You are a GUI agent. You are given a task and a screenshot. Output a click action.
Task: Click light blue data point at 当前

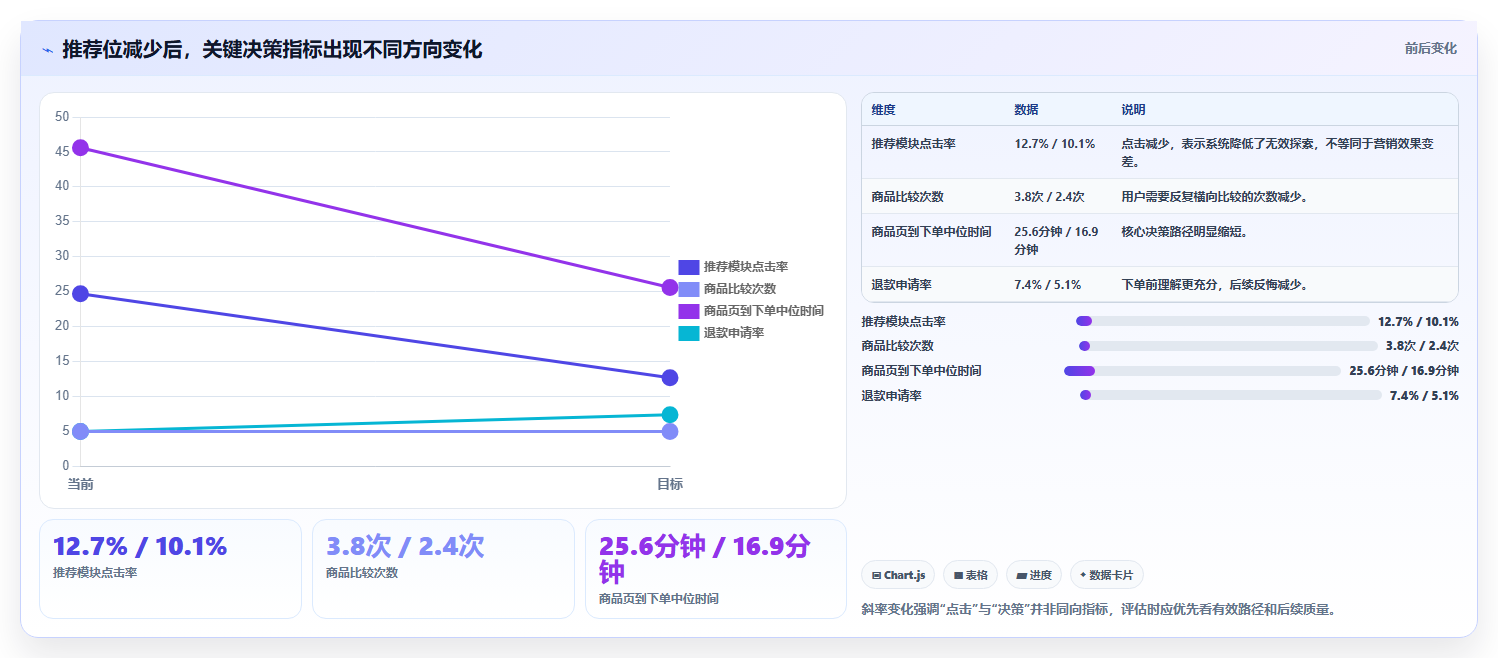(x=81, y=432)
